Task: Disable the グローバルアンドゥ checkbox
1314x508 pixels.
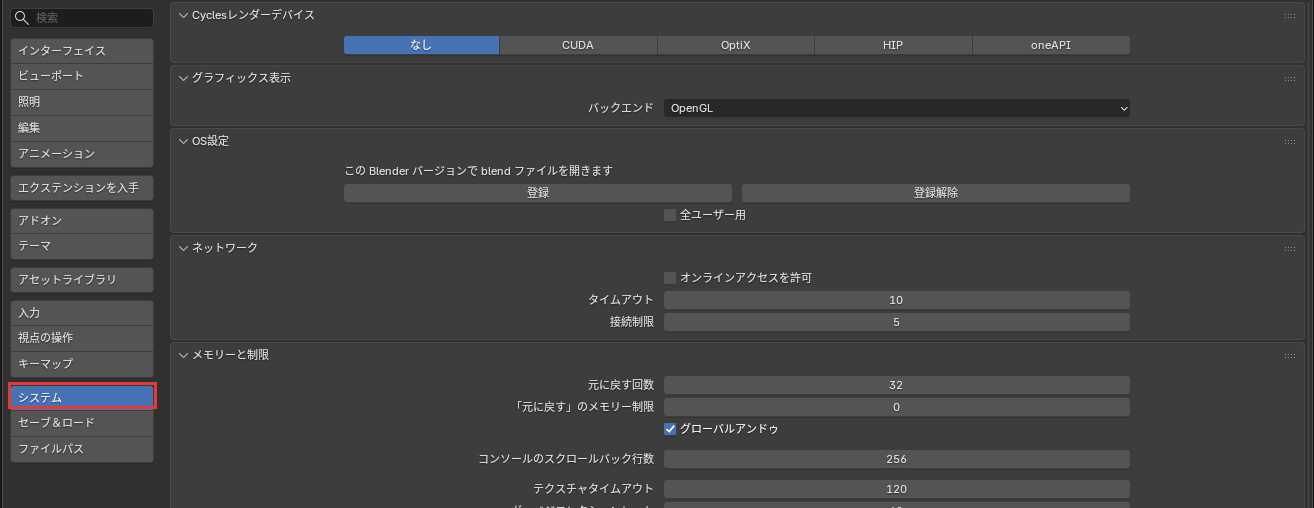Action: tap(670, 429)
